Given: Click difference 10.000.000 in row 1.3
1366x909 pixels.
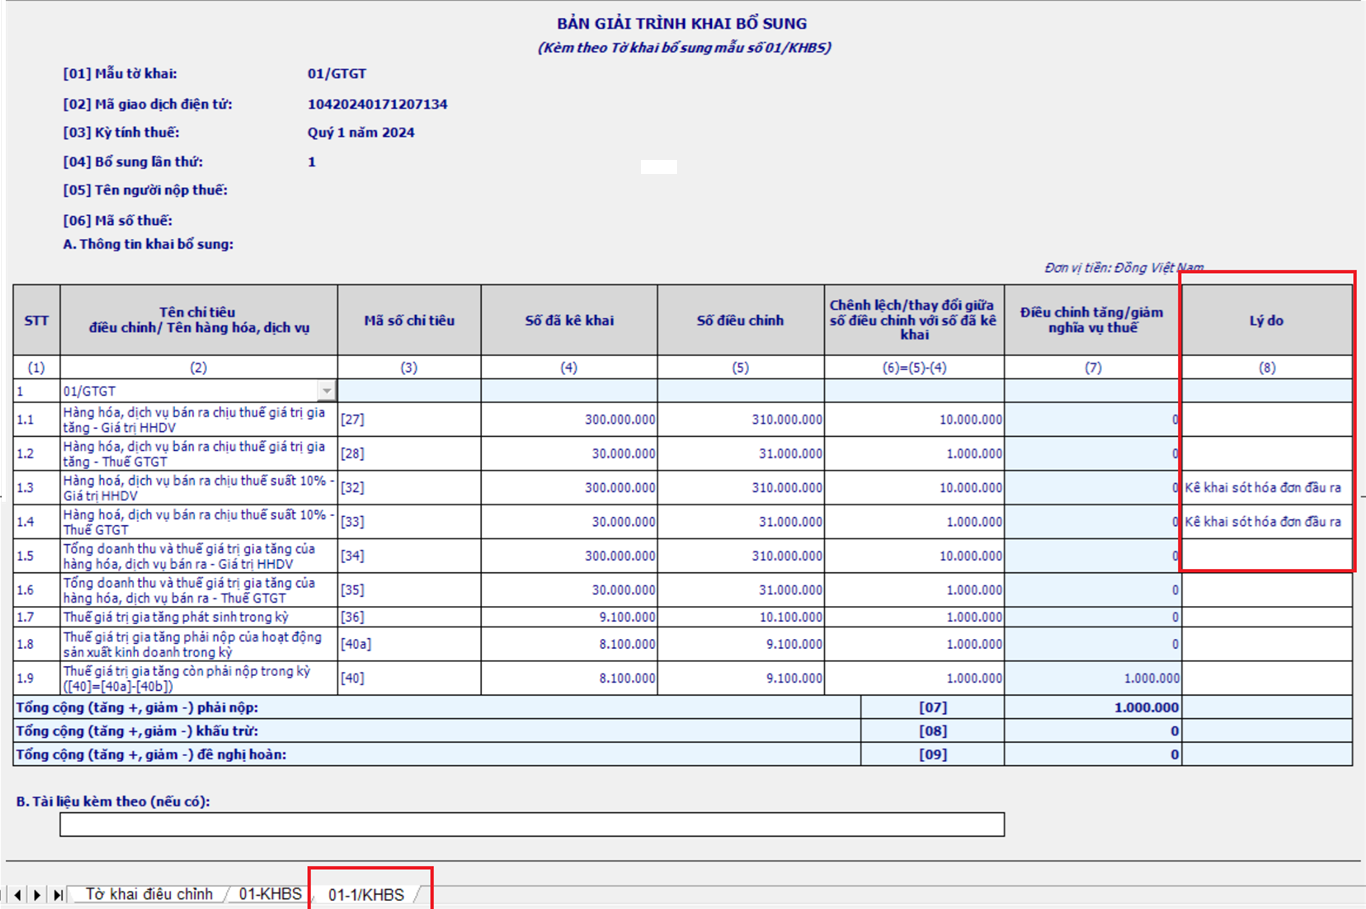Looking at the screenshot, I should click(x=970, y=488).
